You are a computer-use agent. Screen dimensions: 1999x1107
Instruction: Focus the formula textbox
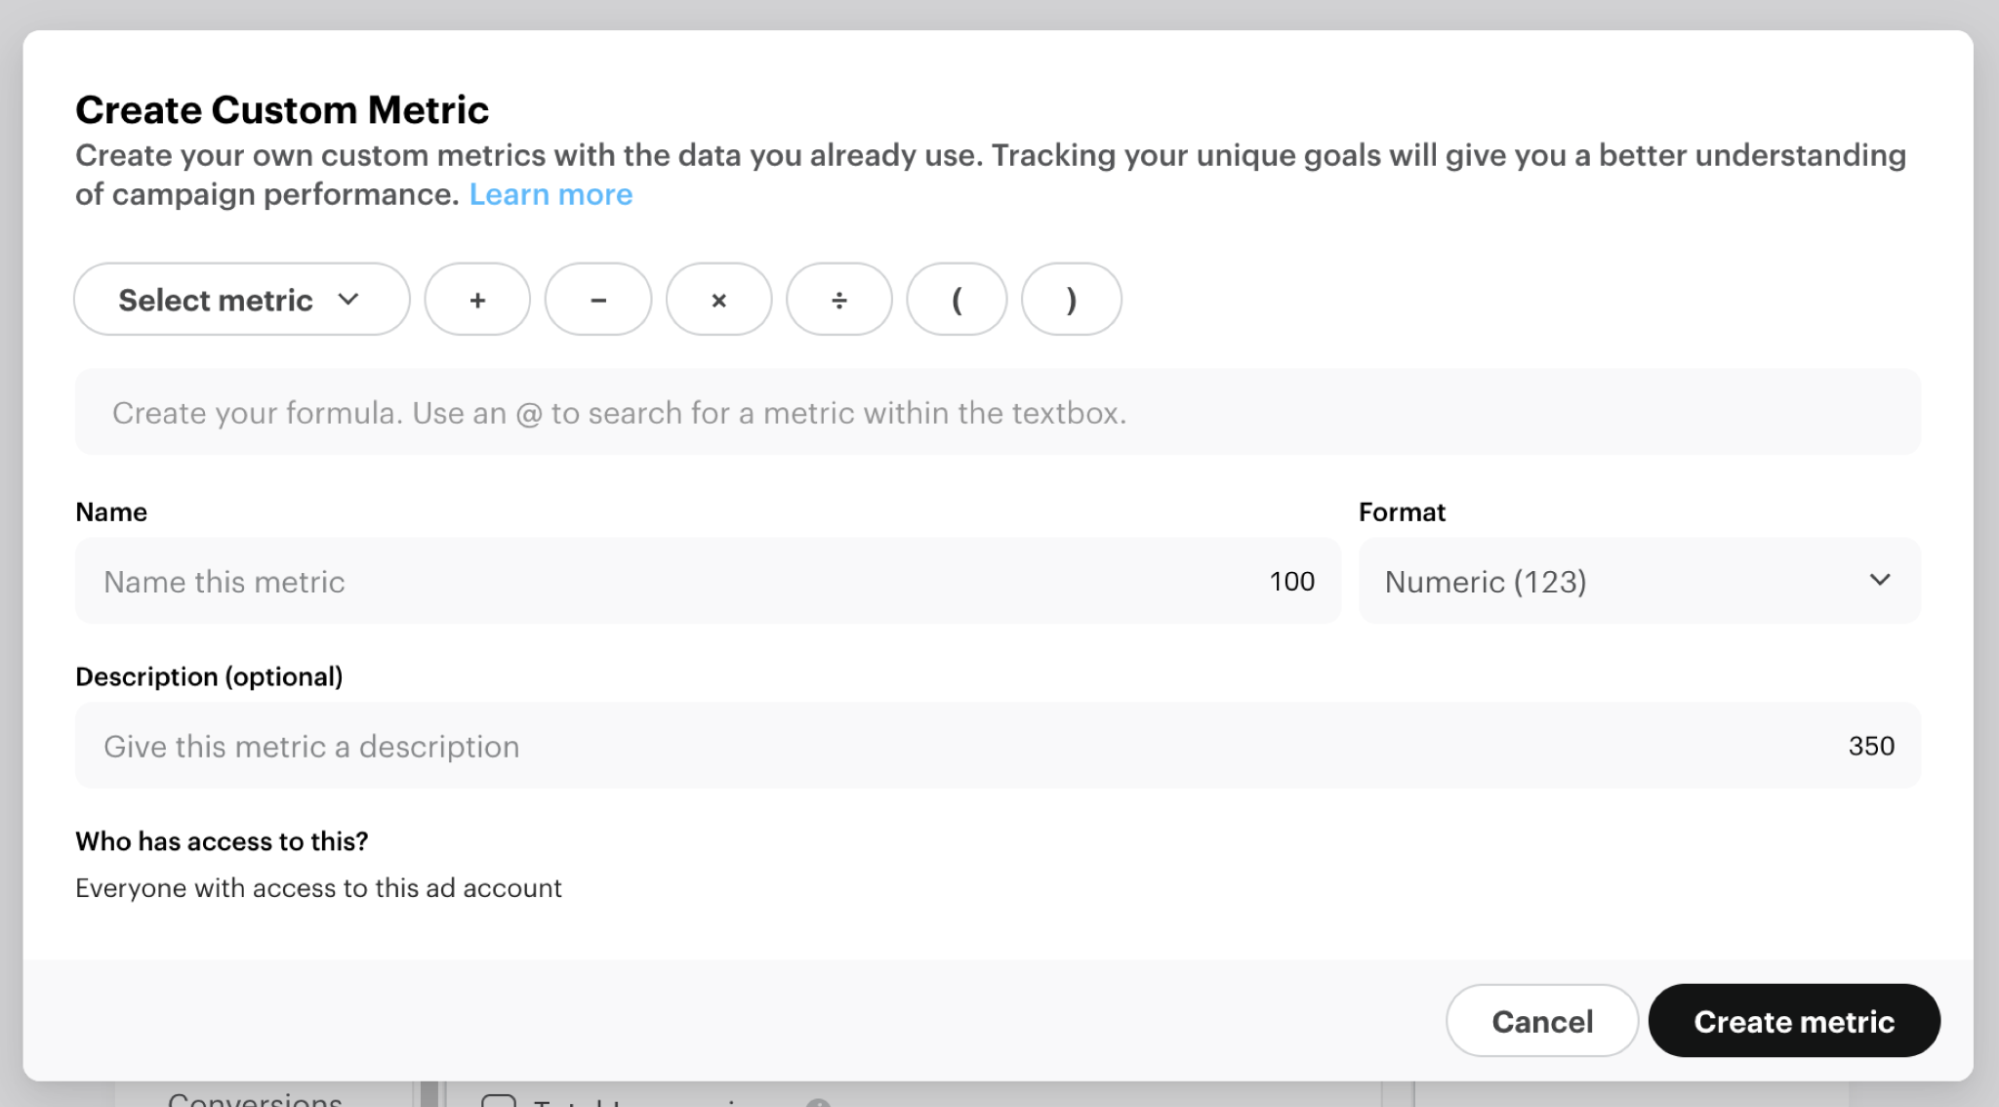(998, 412)
